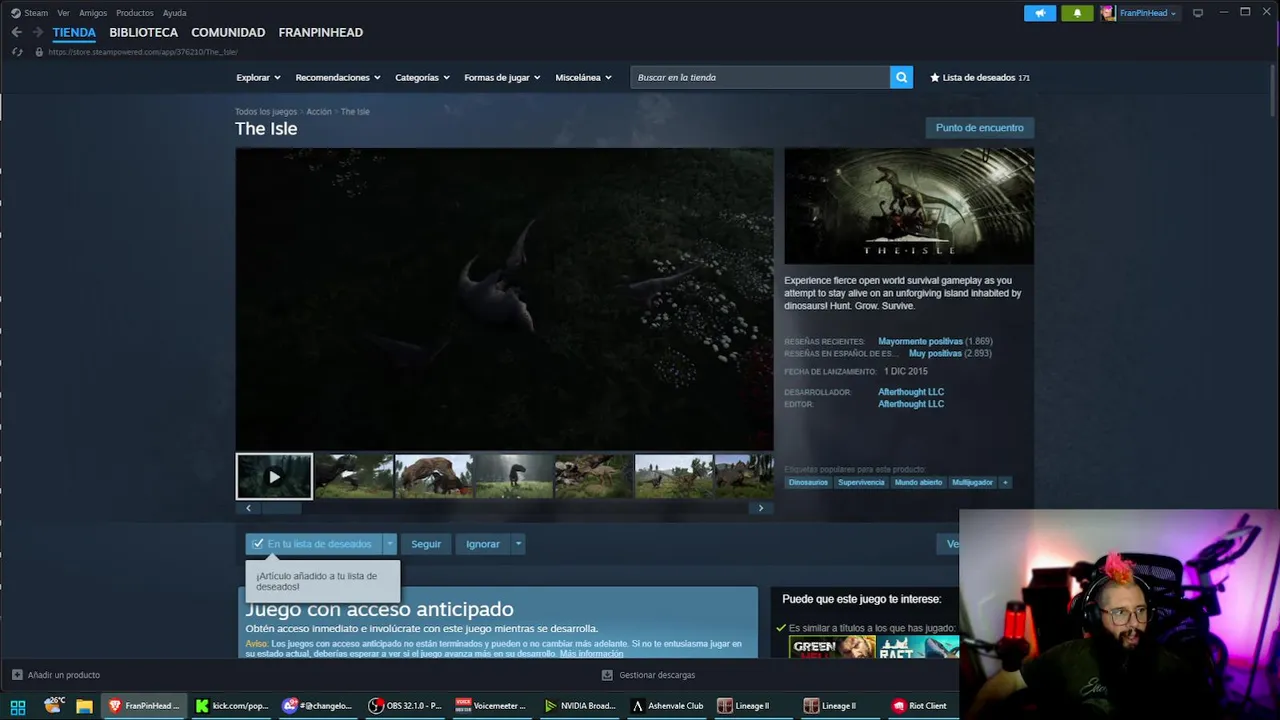Open the Ver menu
Viewport: 1280px width, 720px height.
point(63,13)
